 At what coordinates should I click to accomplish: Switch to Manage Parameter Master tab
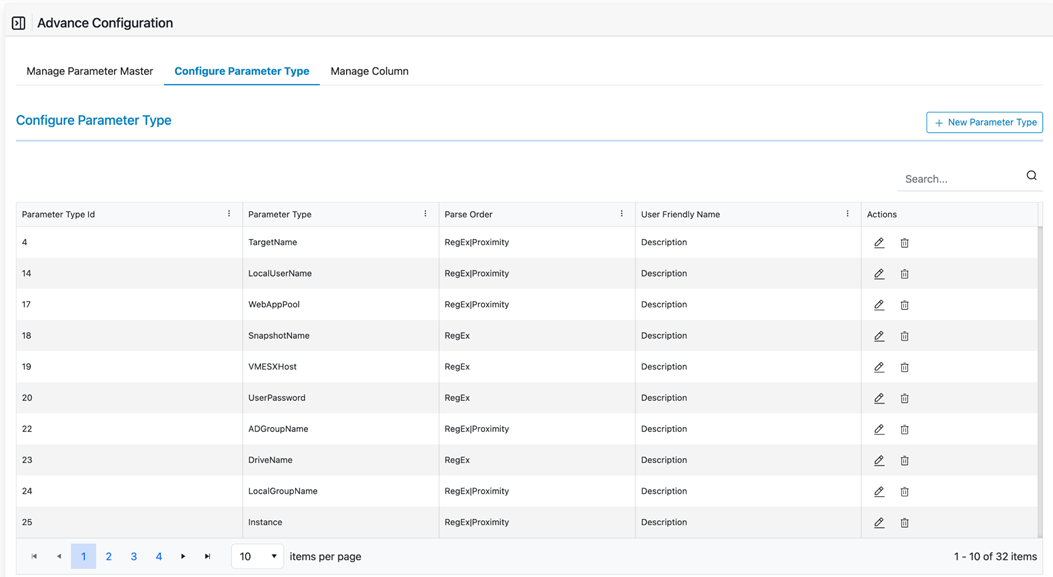[x=90, y=71]
